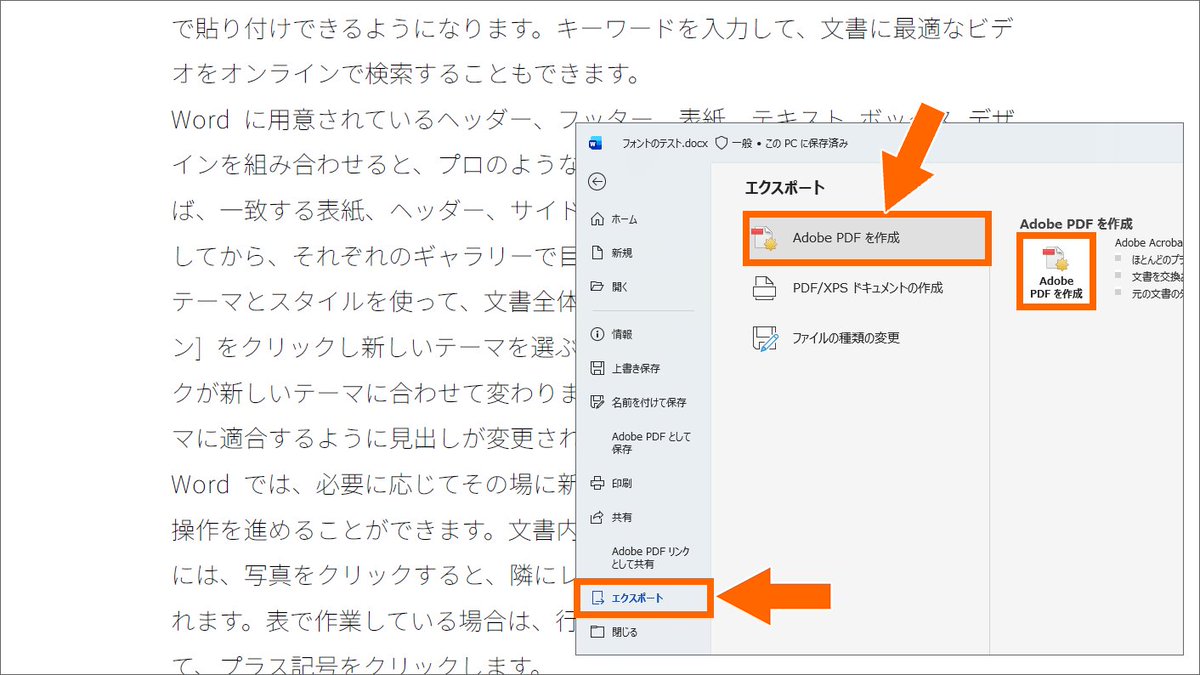Click the back arrow in backstage view
1200x675 pixels.
point(598,182)
